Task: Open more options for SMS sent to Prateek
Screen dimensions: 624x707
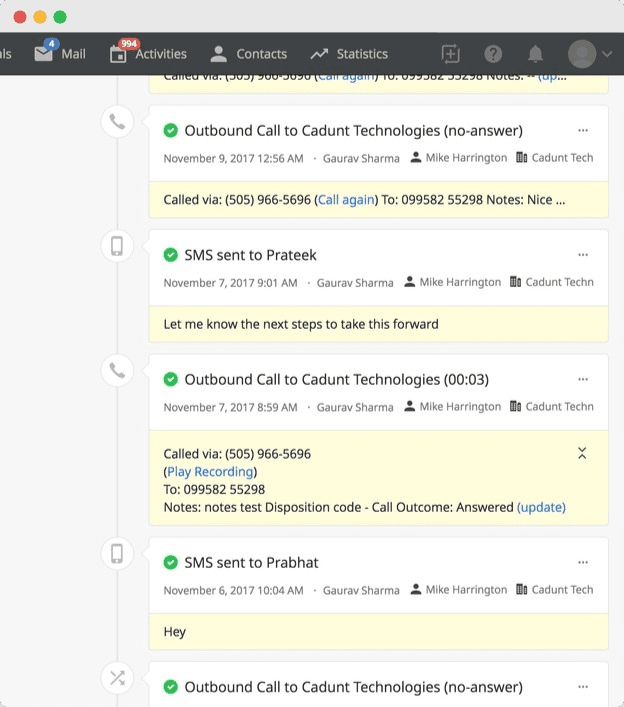Action: 583,255
